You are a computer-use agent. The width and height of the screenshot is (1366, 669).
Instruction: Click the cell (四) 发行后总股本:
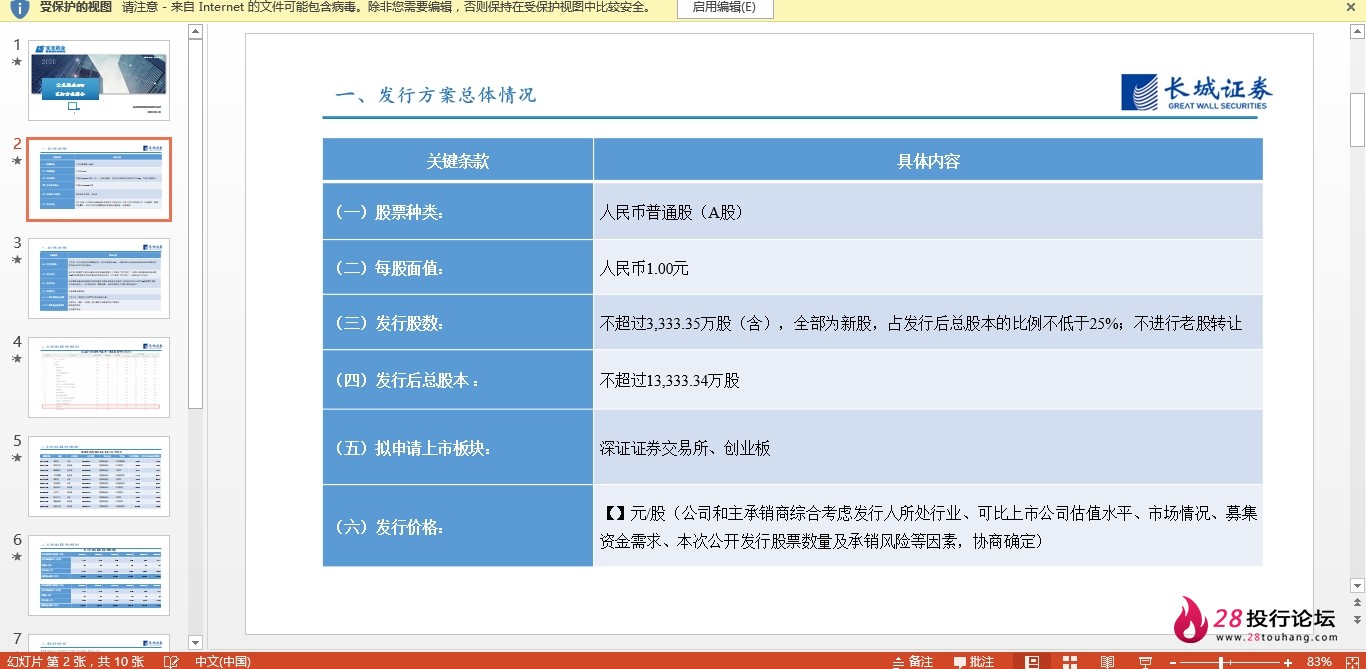(458, 380)
